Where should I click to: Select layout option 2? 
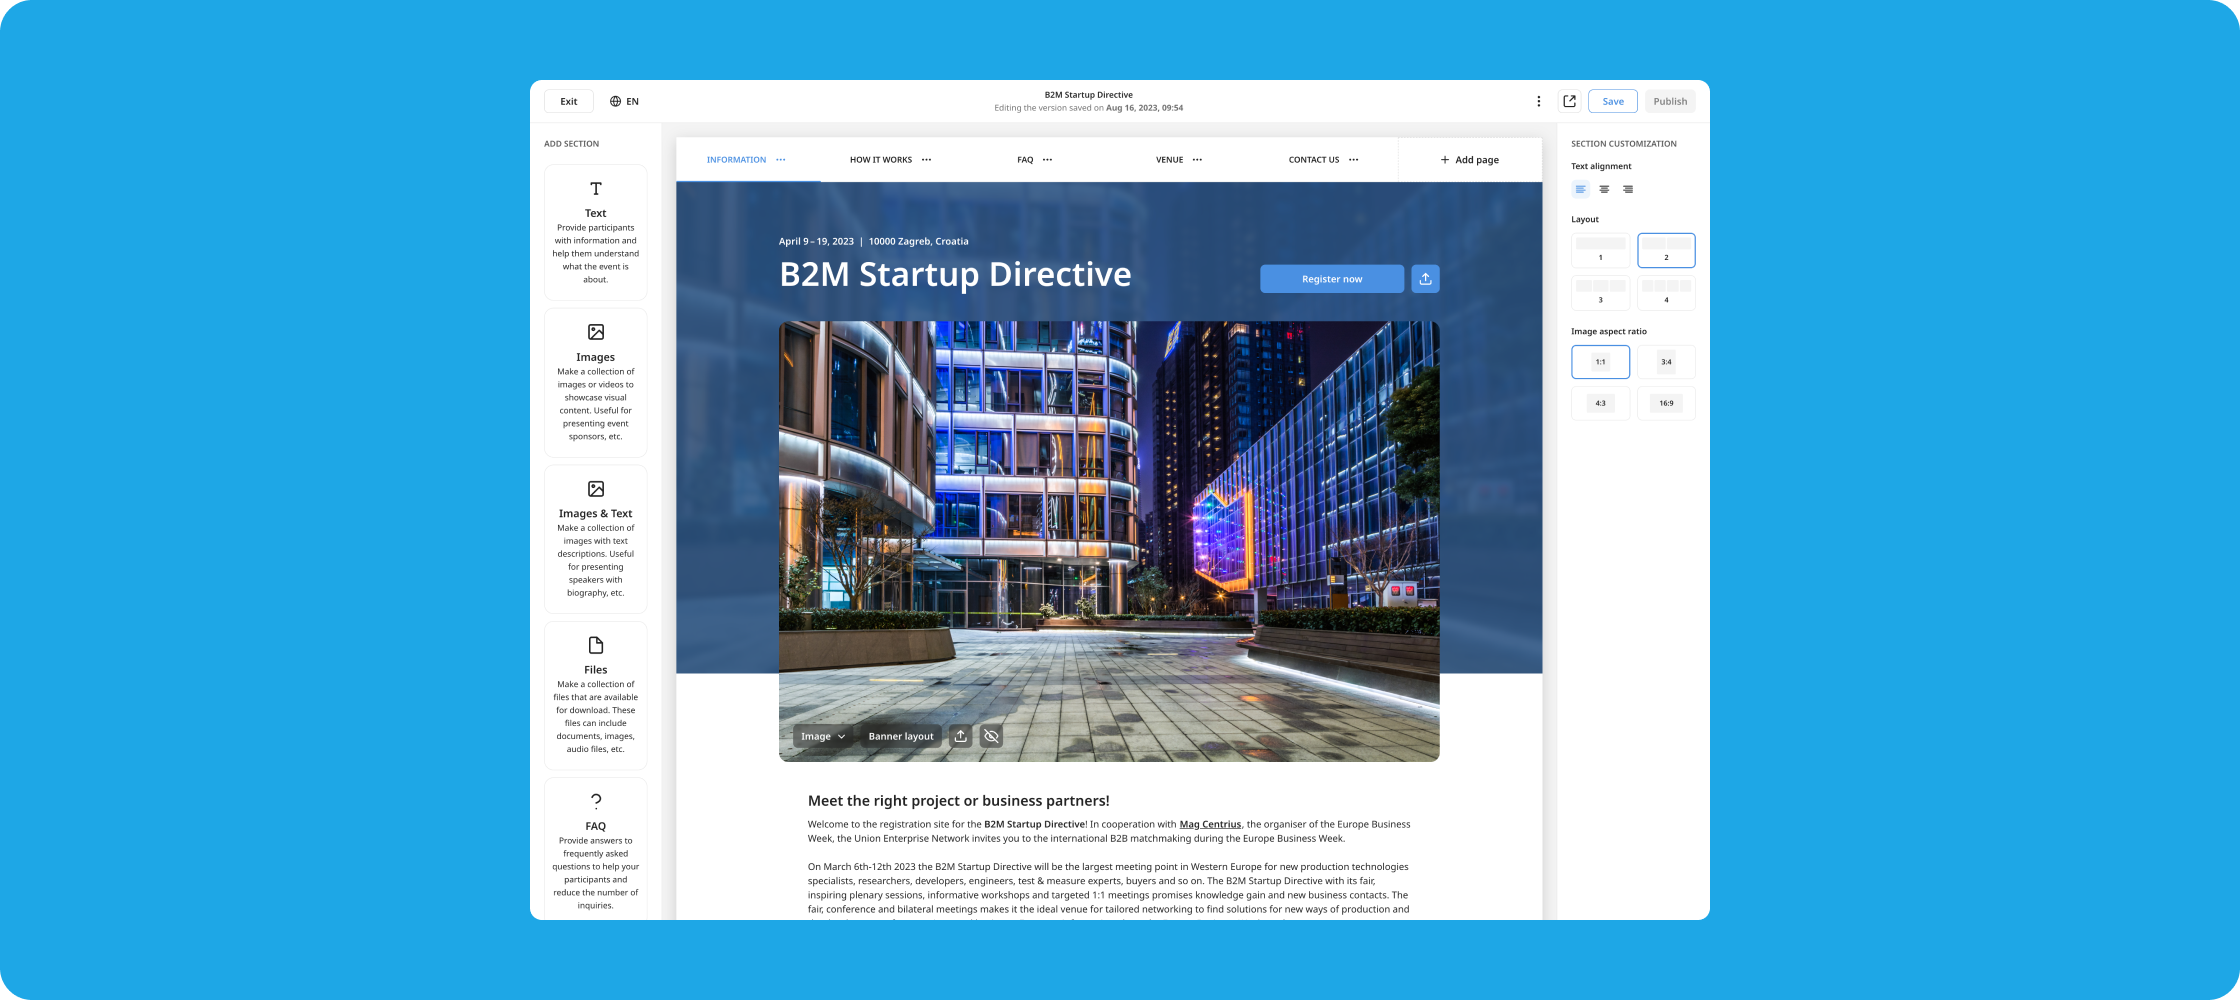click(x=1666, y=250)
